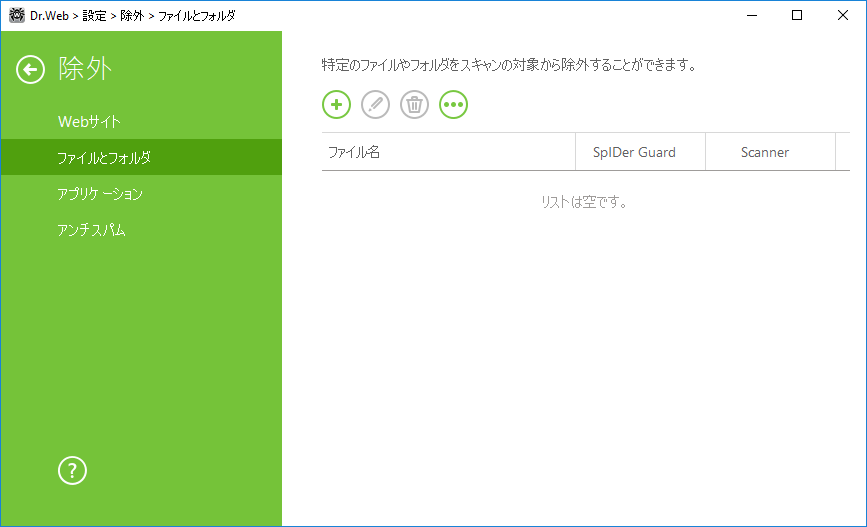
Task: Click the ファイル名 column header
Action: pyautogui.click(x=448, y=152)
